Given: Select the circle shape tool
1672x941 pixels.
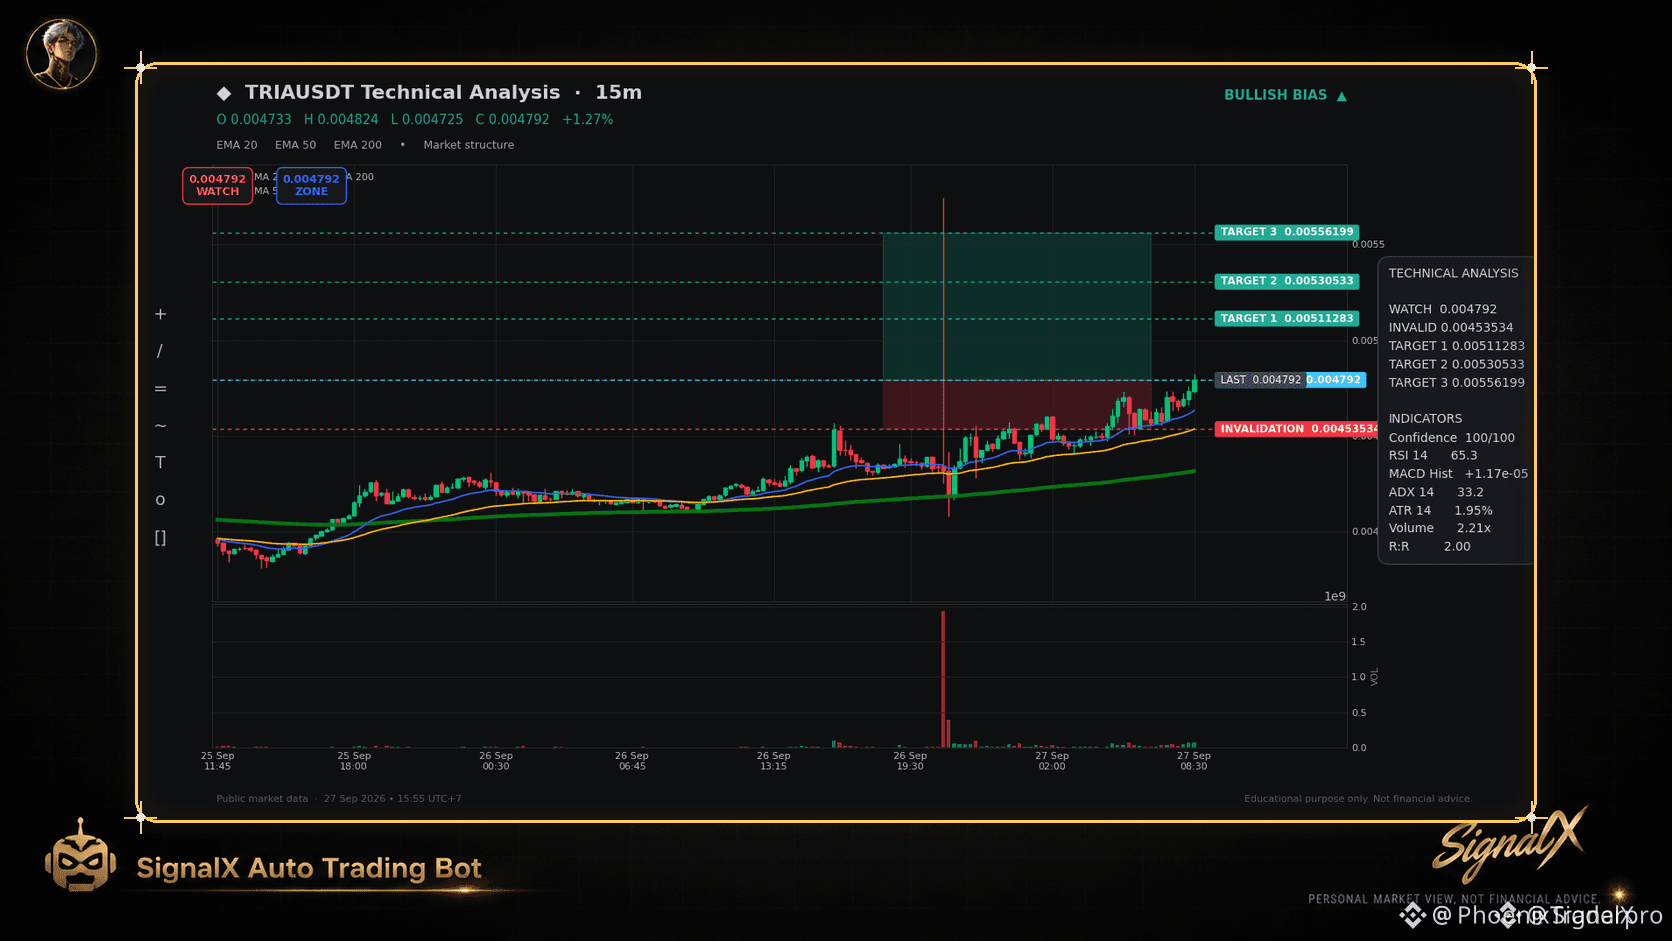Looking at the screenshot, I should 160,500.
